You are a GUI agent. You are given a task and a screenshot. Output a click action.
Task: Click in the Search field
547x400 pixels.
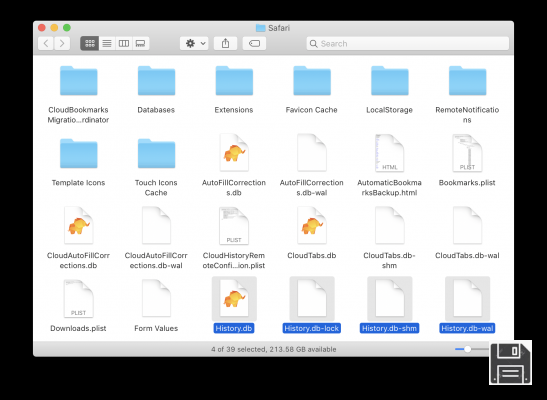tap(407, 44)
